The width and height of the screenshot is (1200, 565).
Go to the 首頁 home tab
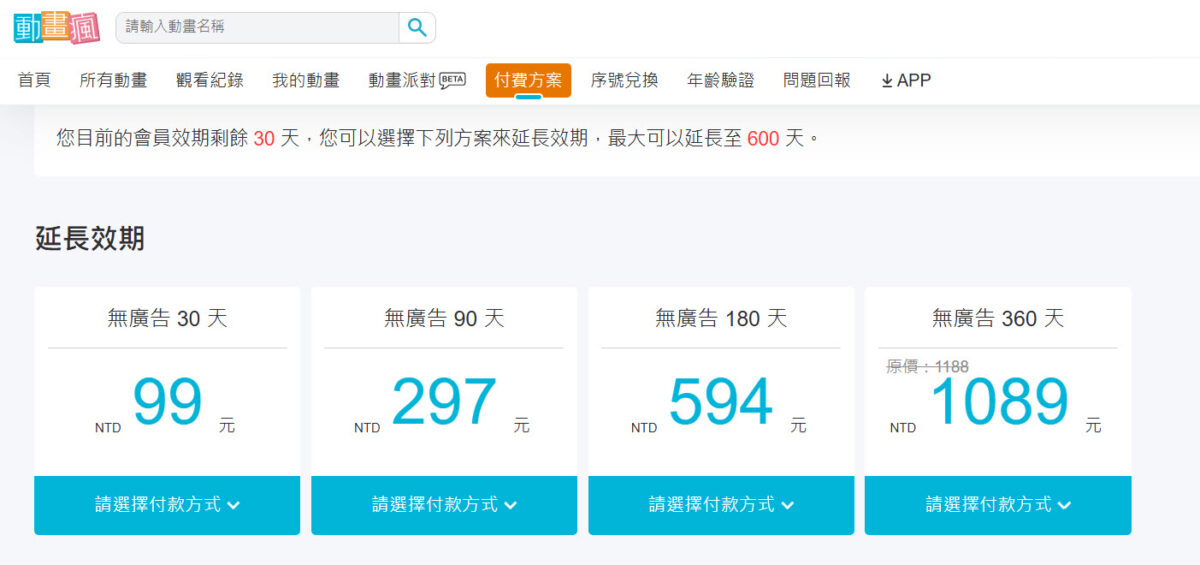point(35,81)
